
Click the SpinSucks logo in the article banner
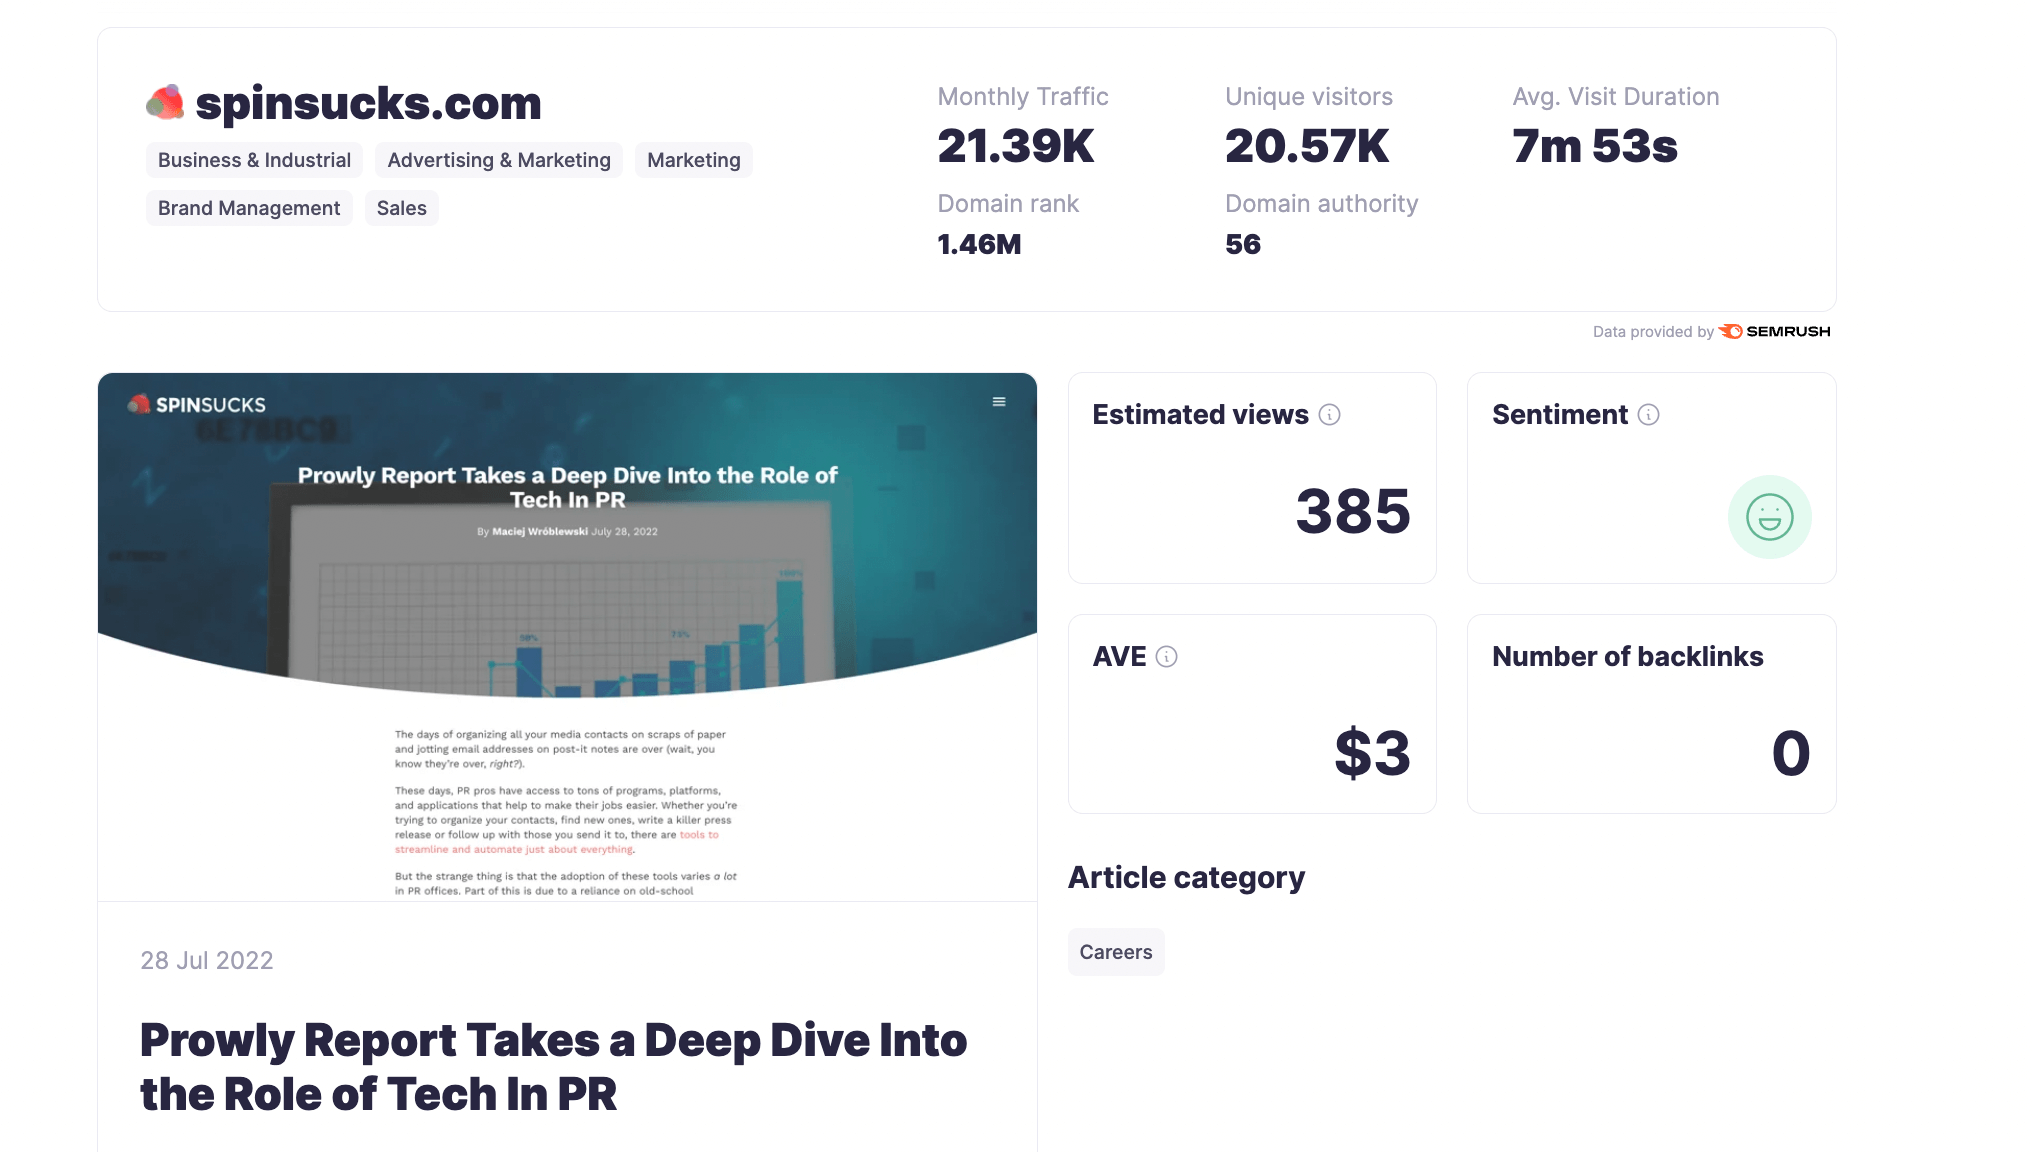pyautogui.click(x=197, y=404)
